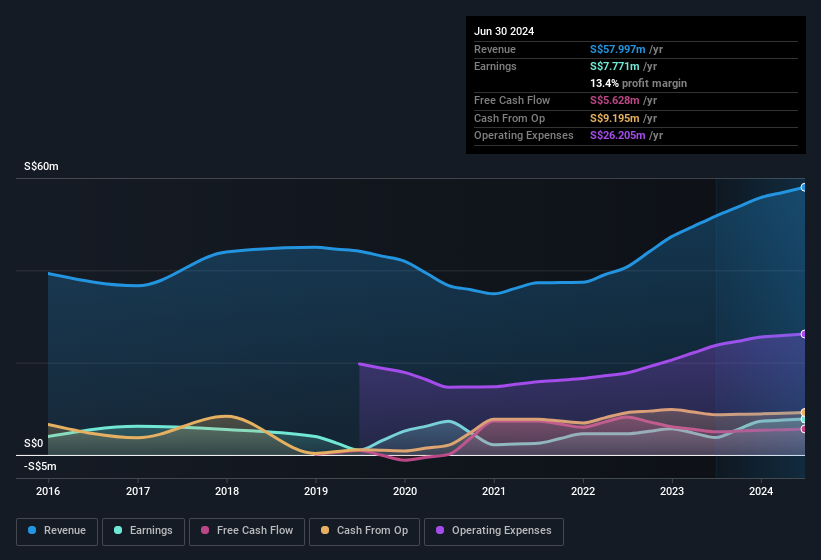
Task: Click the Revenue label in the tooltip
Action: pyautogui.click(x=495, y=49)
